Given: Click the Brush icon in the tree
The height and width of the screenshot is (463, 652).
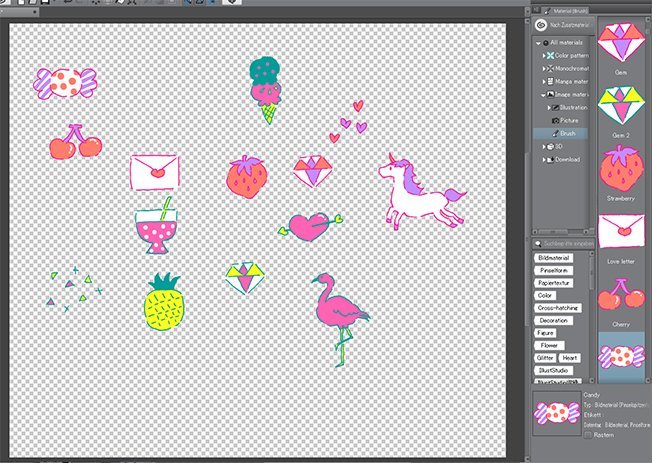Looking at the screenshot, I should [556, 134].
